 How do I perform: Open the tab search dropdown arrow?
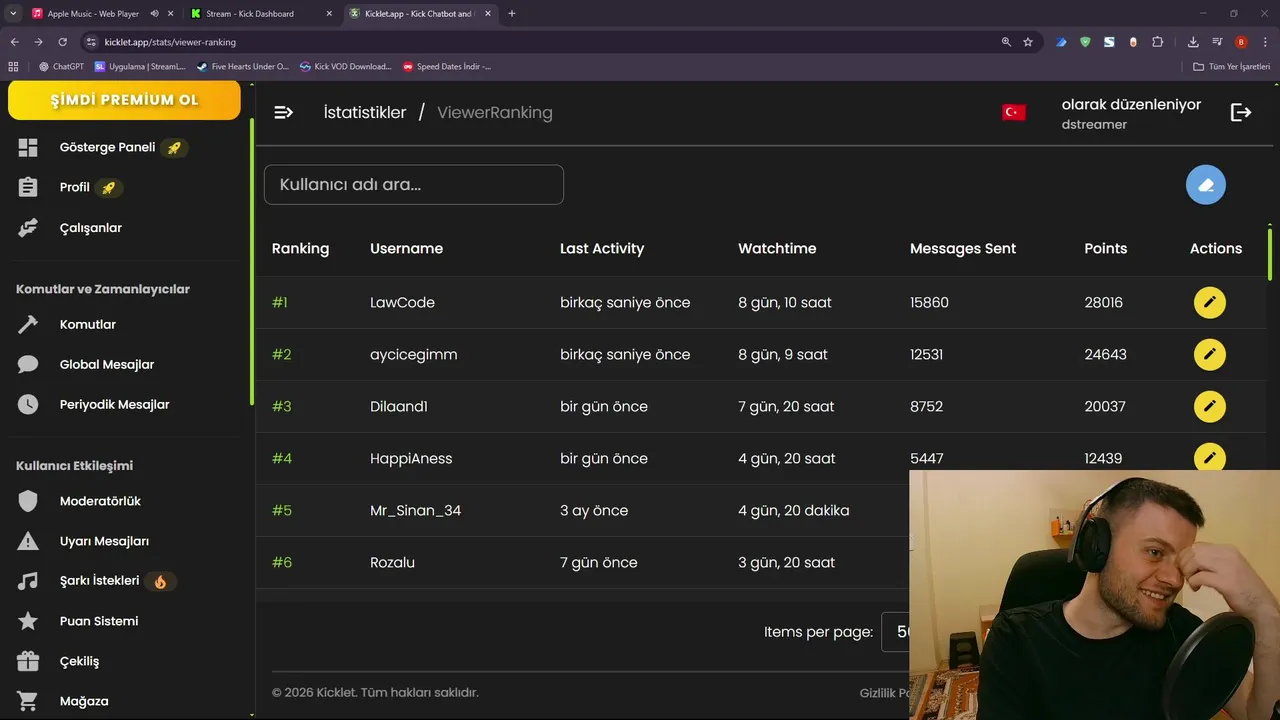pos(13,14)
